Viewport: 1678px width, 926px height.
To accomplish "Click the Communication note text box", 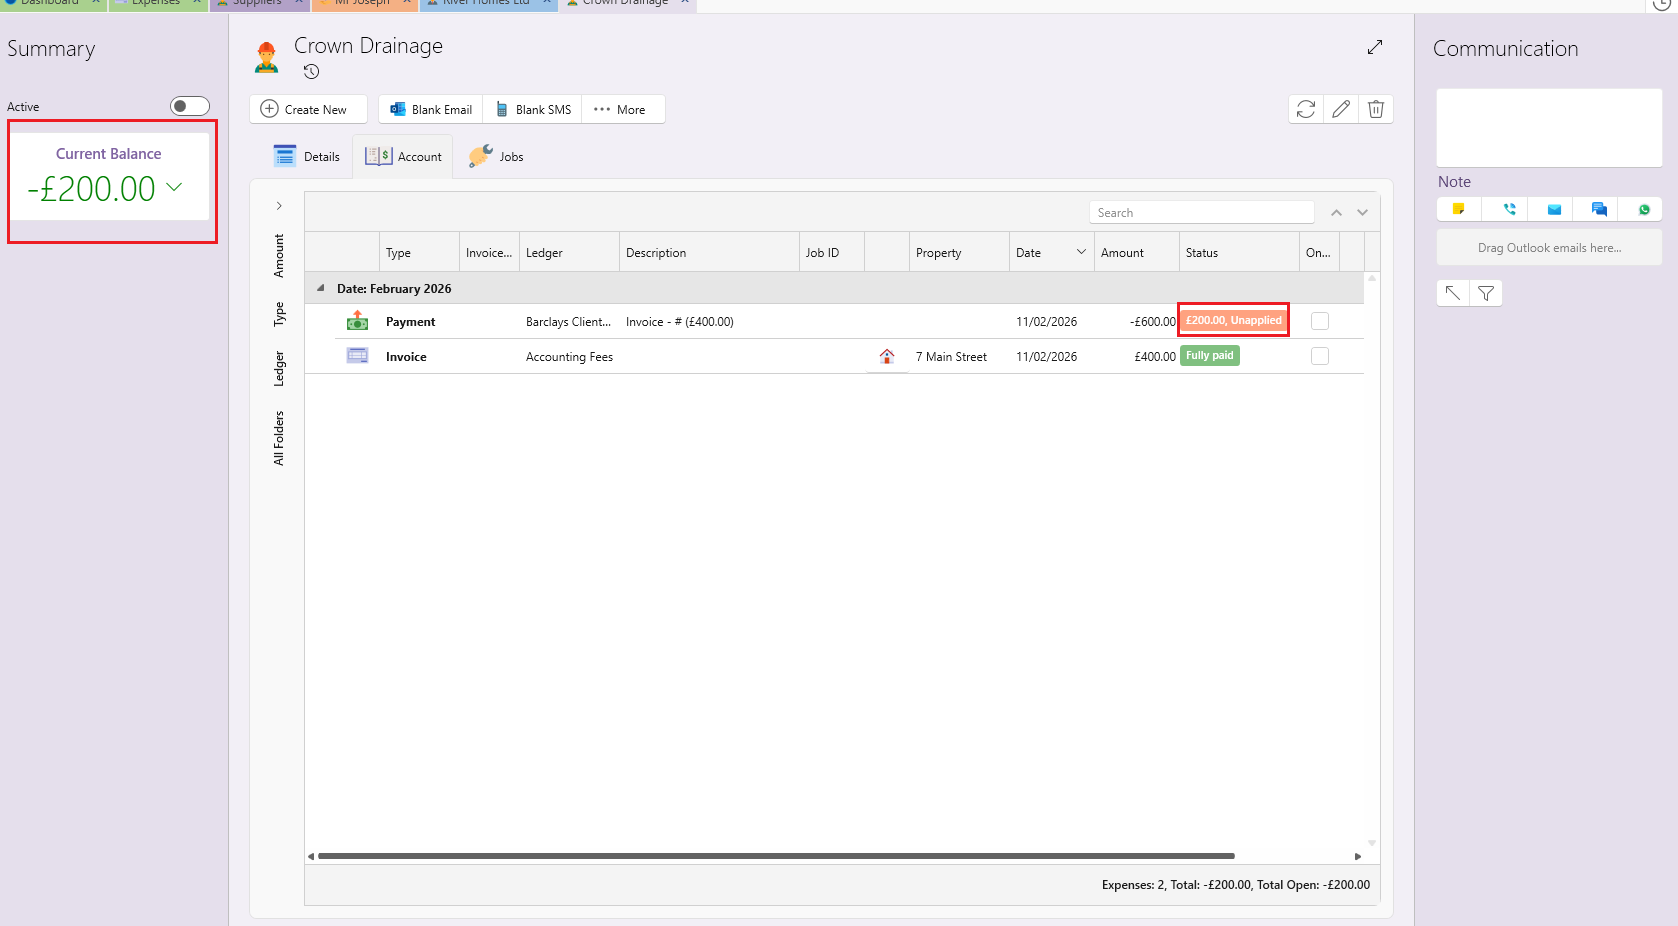I will click(1549, 128).
